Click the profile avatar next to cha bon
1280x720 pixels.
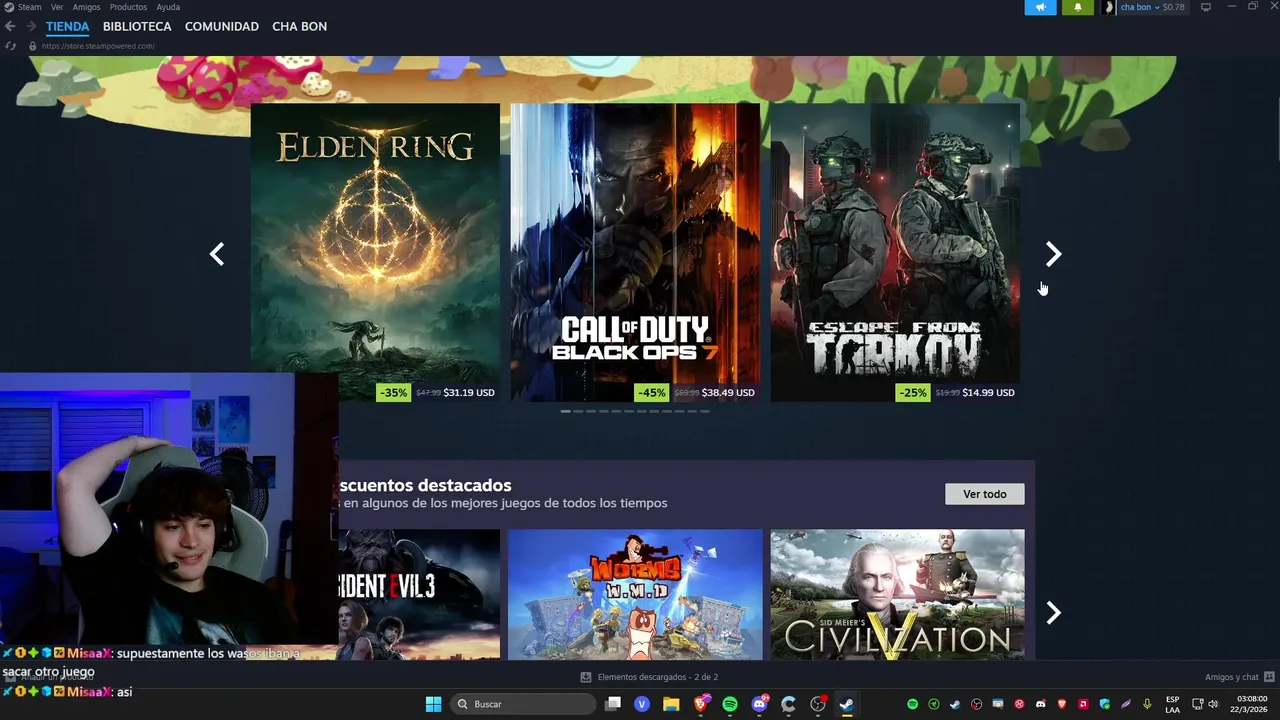[1108, 7]
